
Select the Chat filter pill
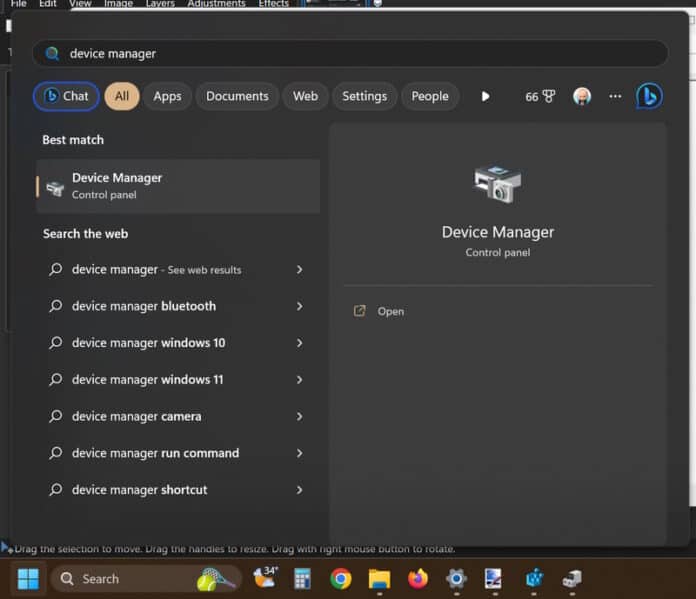66,96
